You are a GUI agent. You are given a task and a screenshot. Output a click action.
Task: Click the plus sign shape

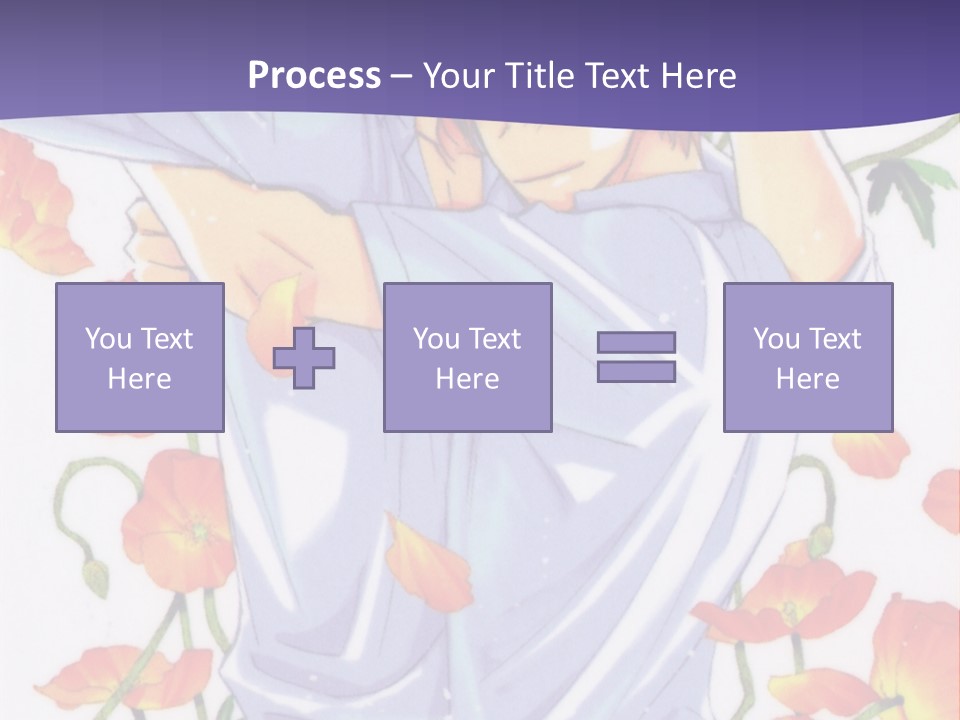coord(304,357)
